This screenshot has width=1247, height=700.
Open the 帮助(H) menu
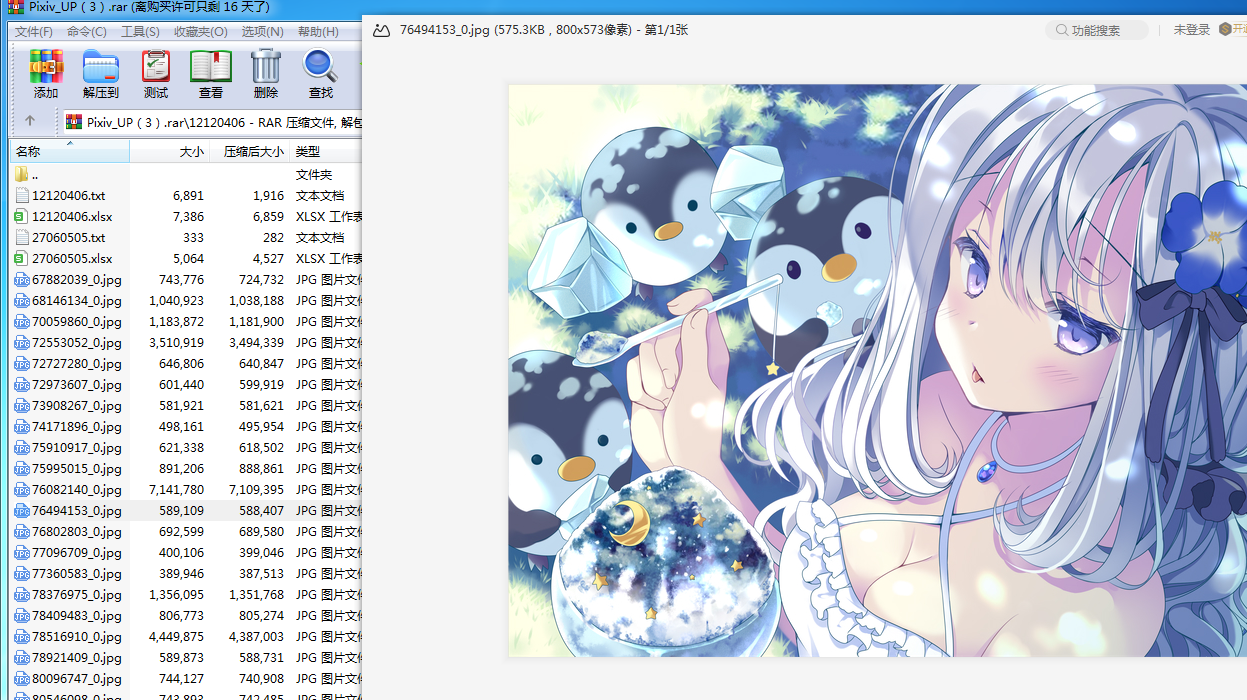click(x=318, y=32)
